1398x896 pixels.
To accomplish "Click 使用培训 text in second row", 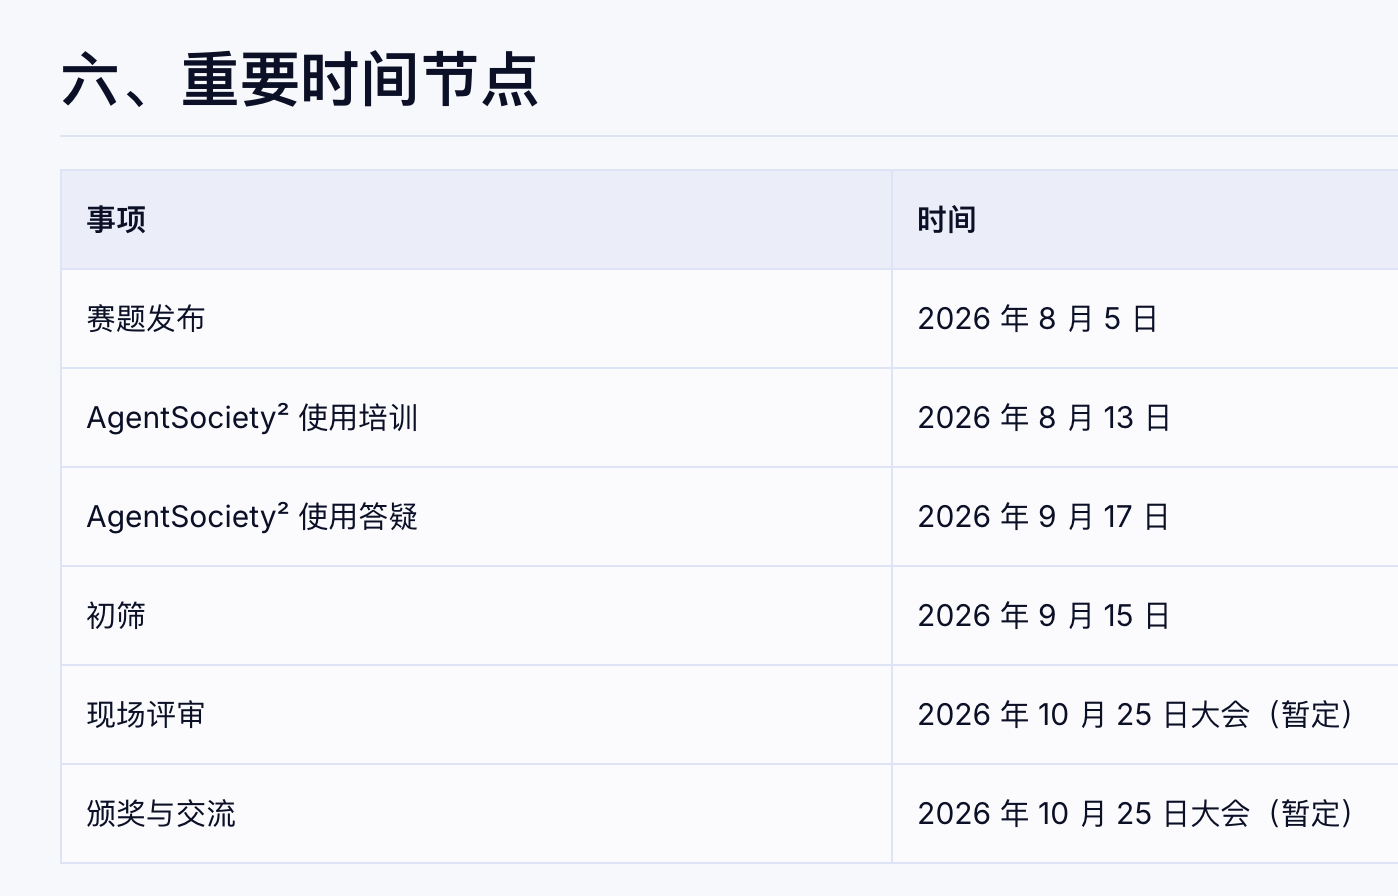I will [x=358, y=418].
